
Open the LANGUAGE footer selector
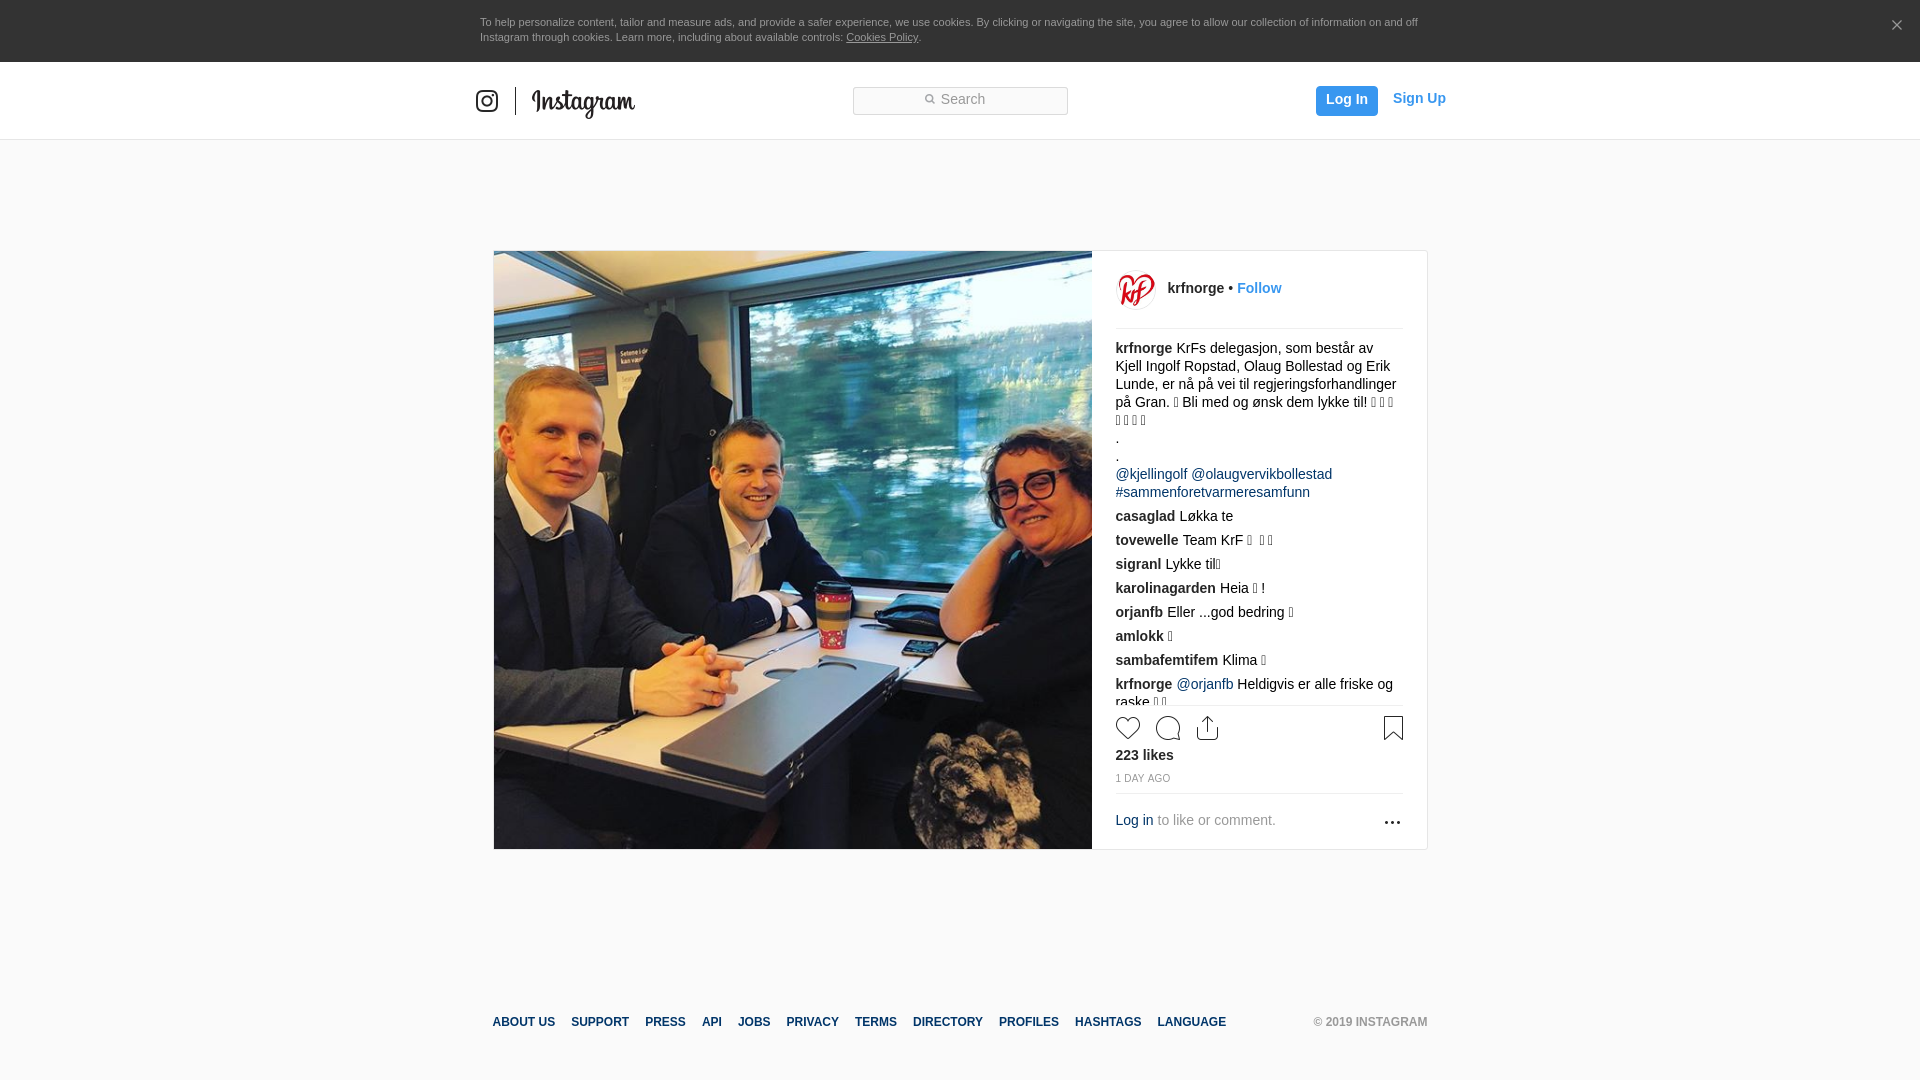1191,1022
